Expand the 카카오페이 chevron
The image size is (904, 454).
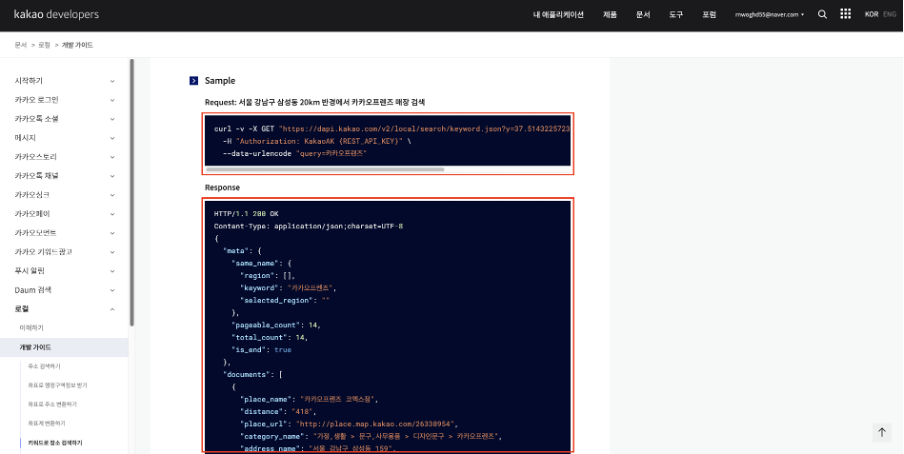tap(112, 214)
